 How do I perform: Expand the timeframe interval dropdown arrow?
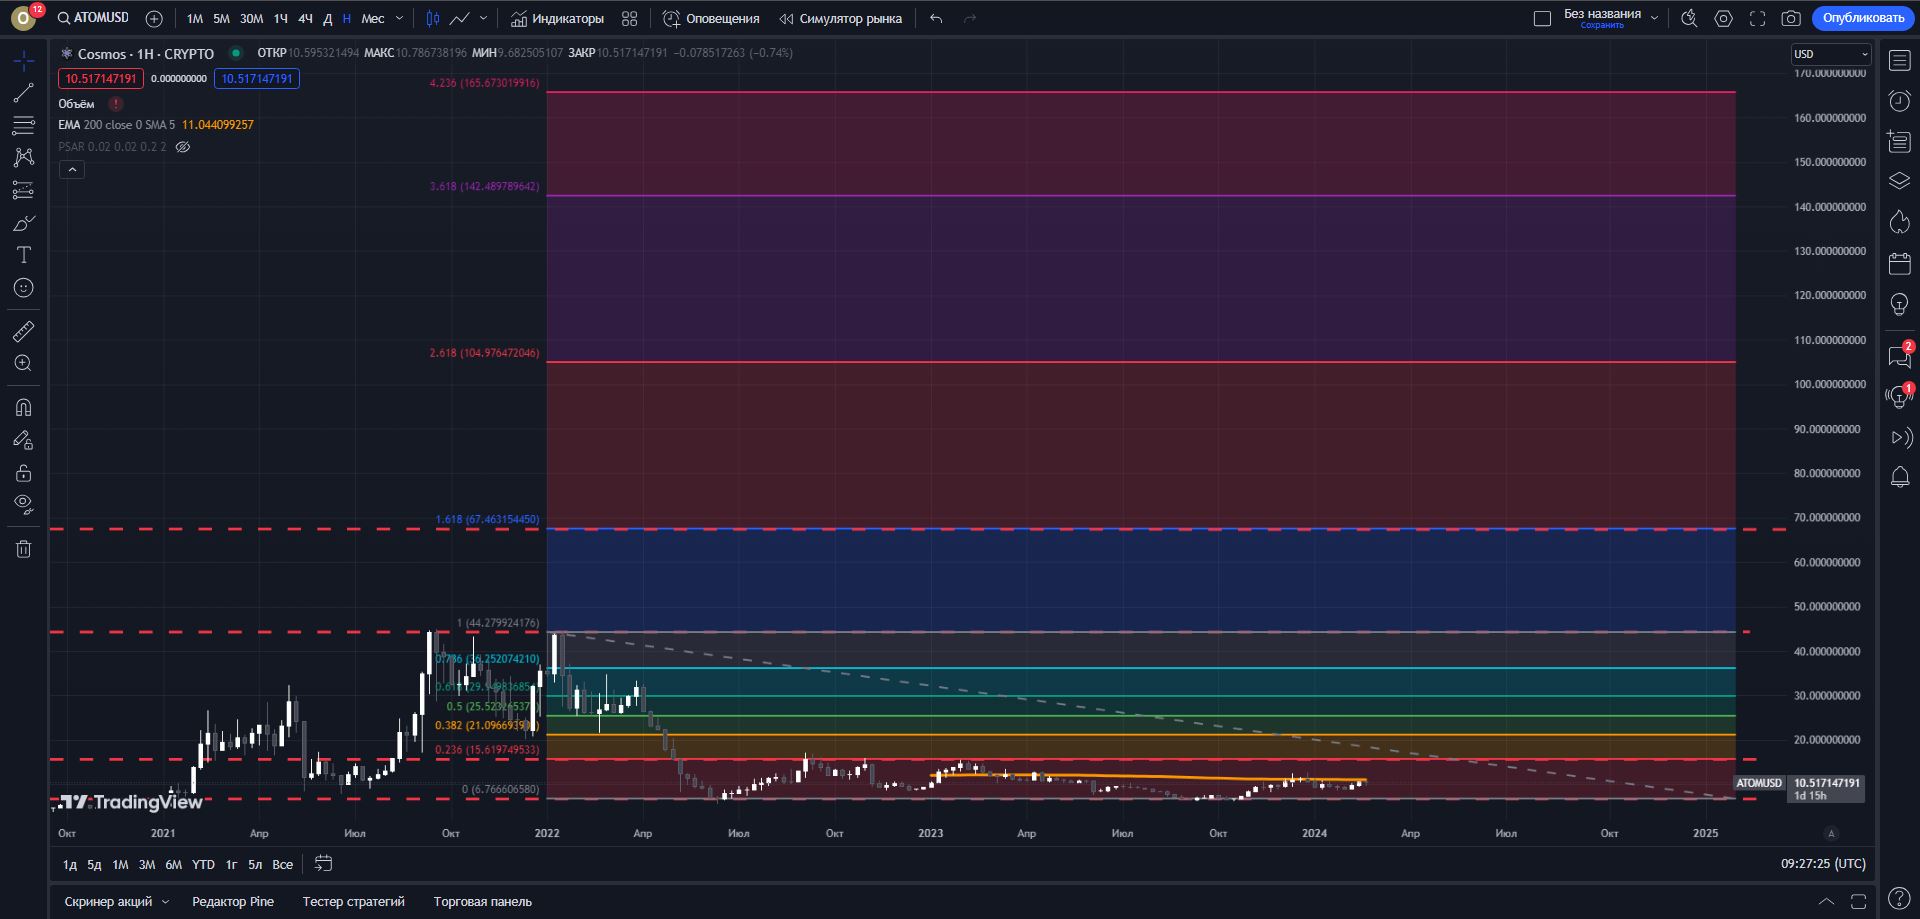[x=399, y=18]
